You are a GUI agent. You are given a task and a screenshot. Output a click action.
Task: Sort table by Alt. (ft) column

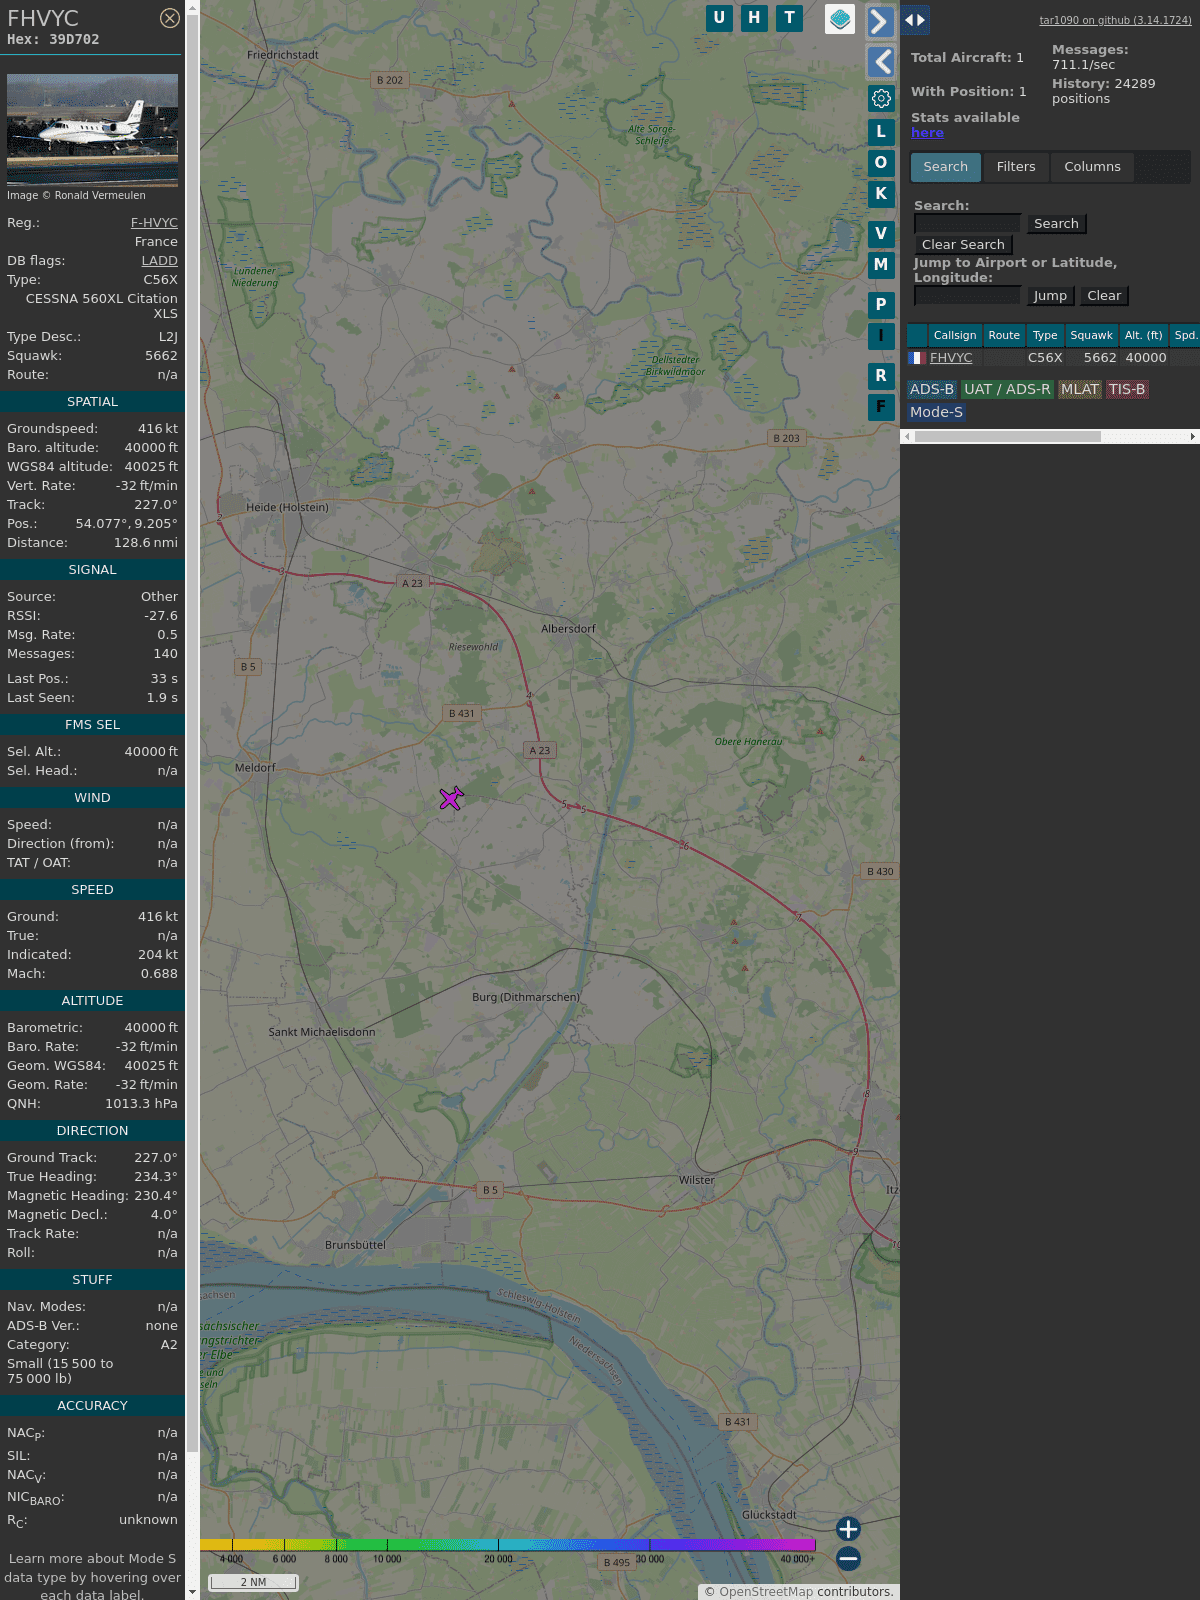coord(1143,336)
